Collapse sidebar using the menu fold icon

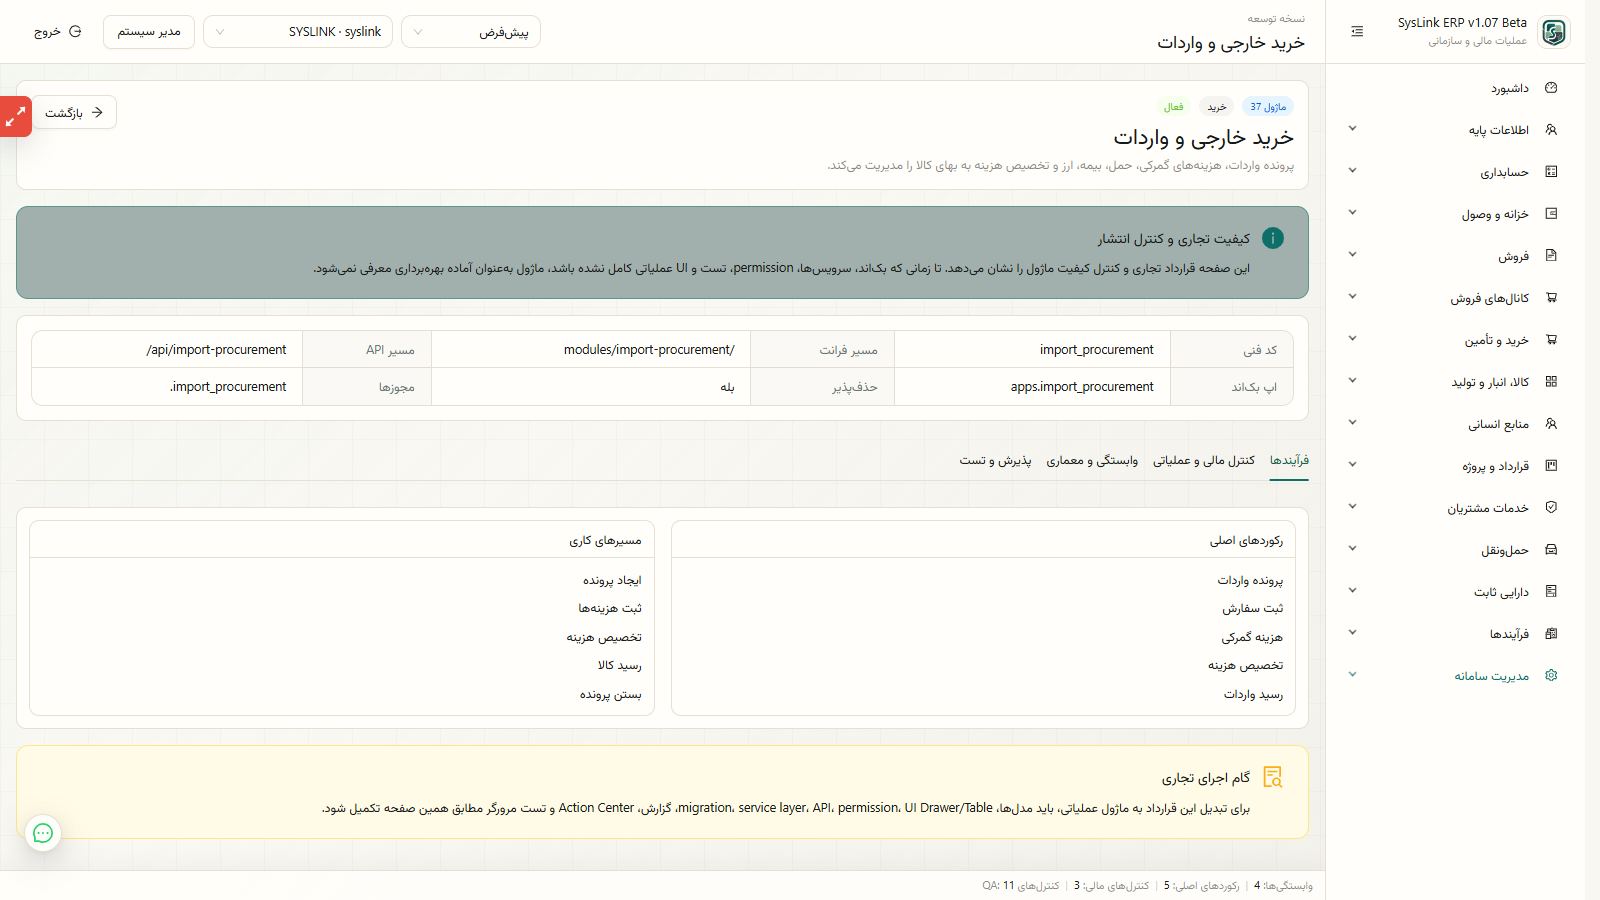1357,32
